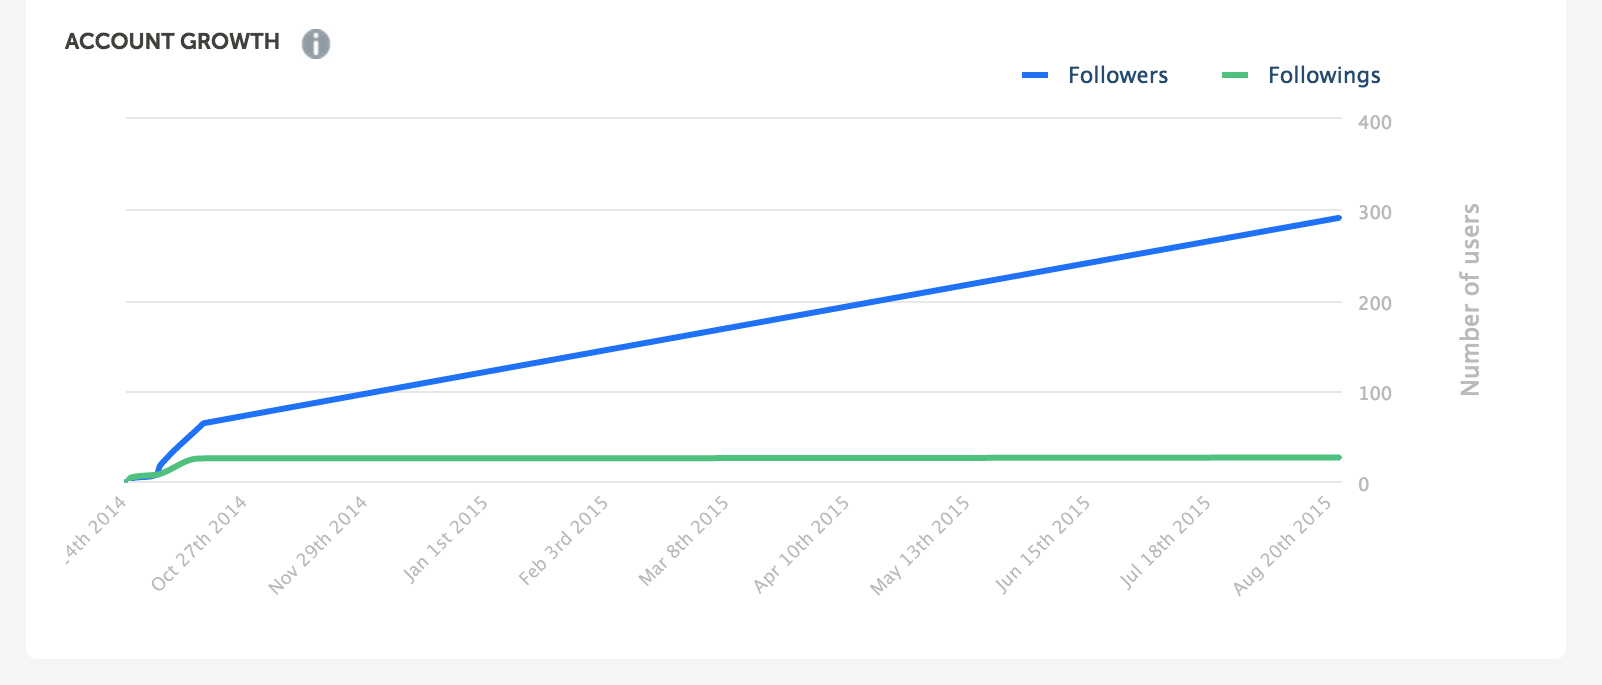Select the Apr 10th 2015 date label
This screenshot has width=1602, height=685.
click(802, 545)
